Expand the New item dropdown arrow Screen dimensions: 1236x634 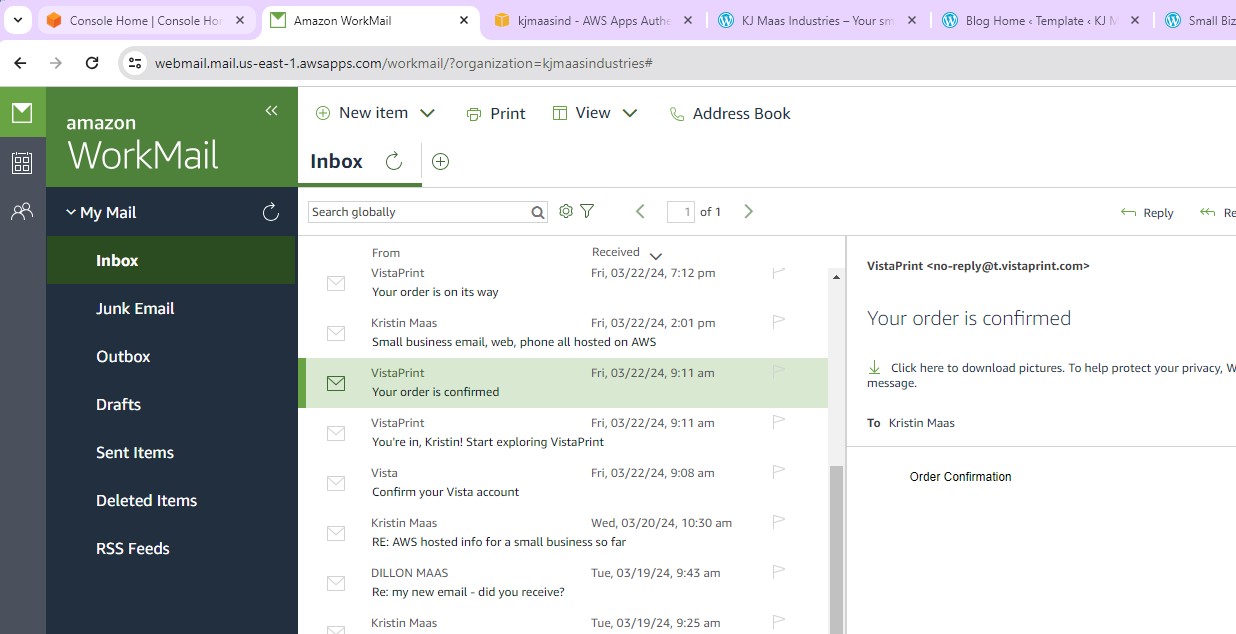pyautogui.click(x=428, y=113)
